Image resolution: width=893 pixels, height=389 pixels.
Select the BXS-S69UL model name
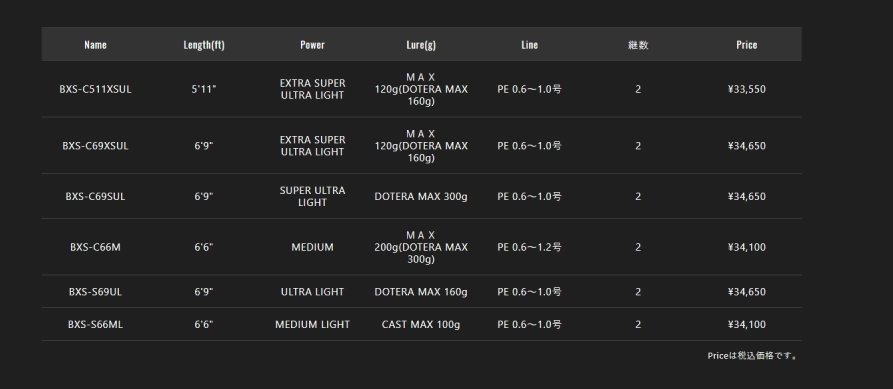[95, 292]
